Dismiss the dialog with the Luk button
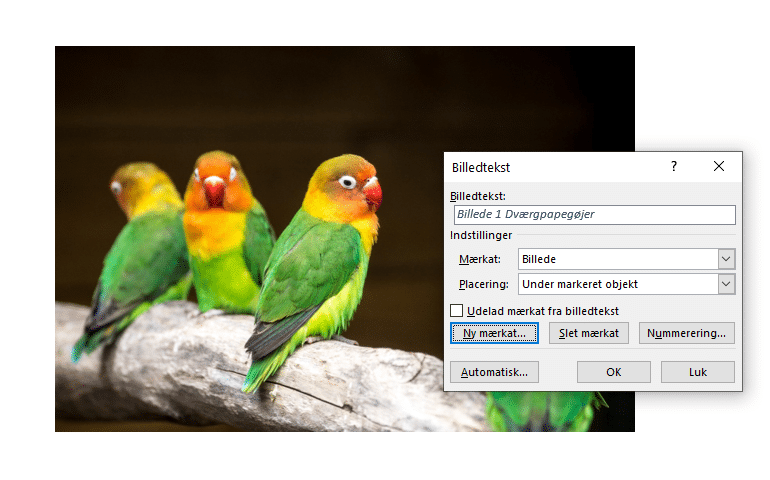Image resolution: width=770 pixels, height=480 pixels. 697,372
